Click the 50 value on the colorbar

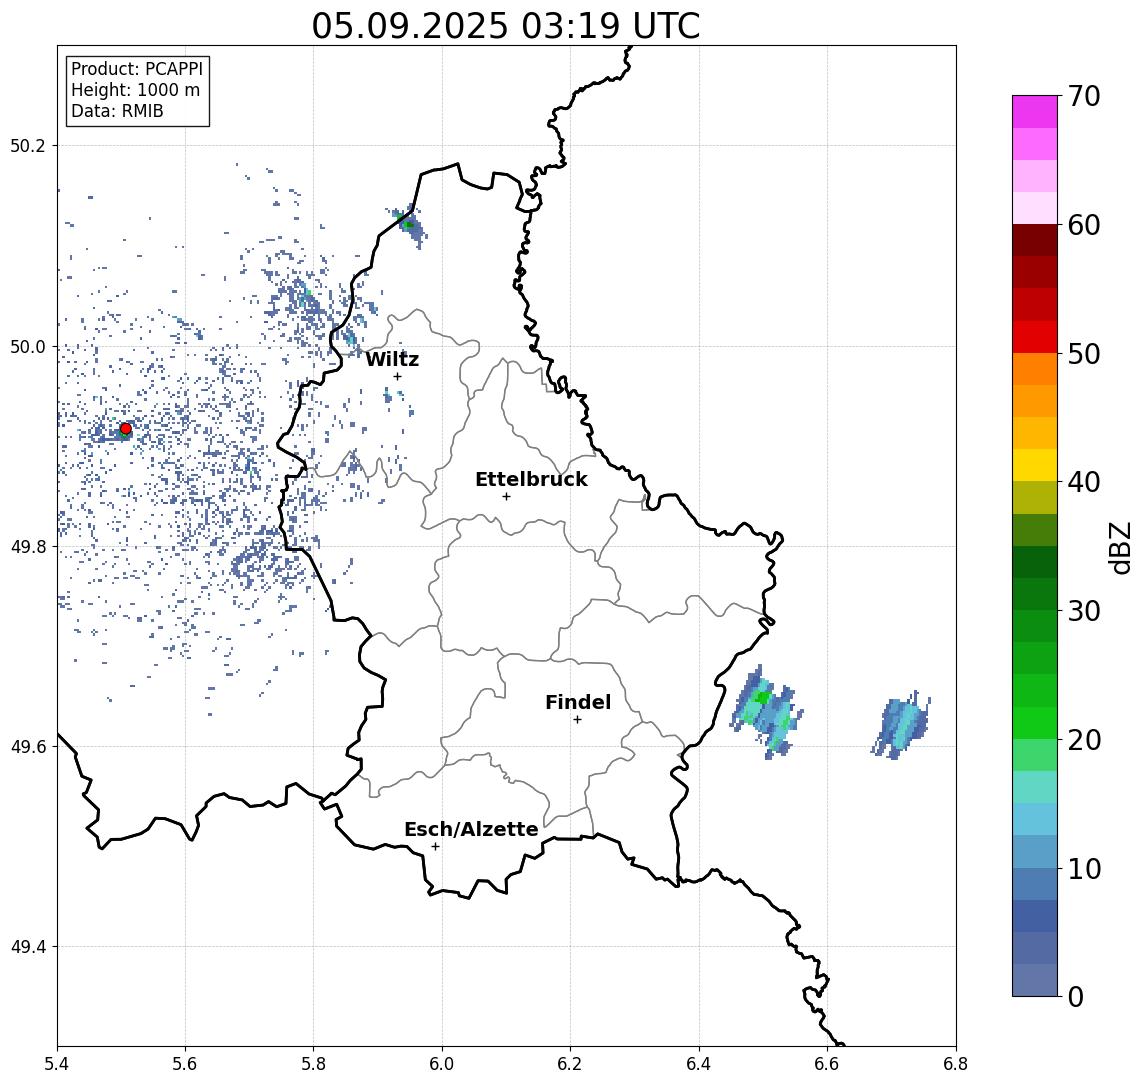(1084, 354)
